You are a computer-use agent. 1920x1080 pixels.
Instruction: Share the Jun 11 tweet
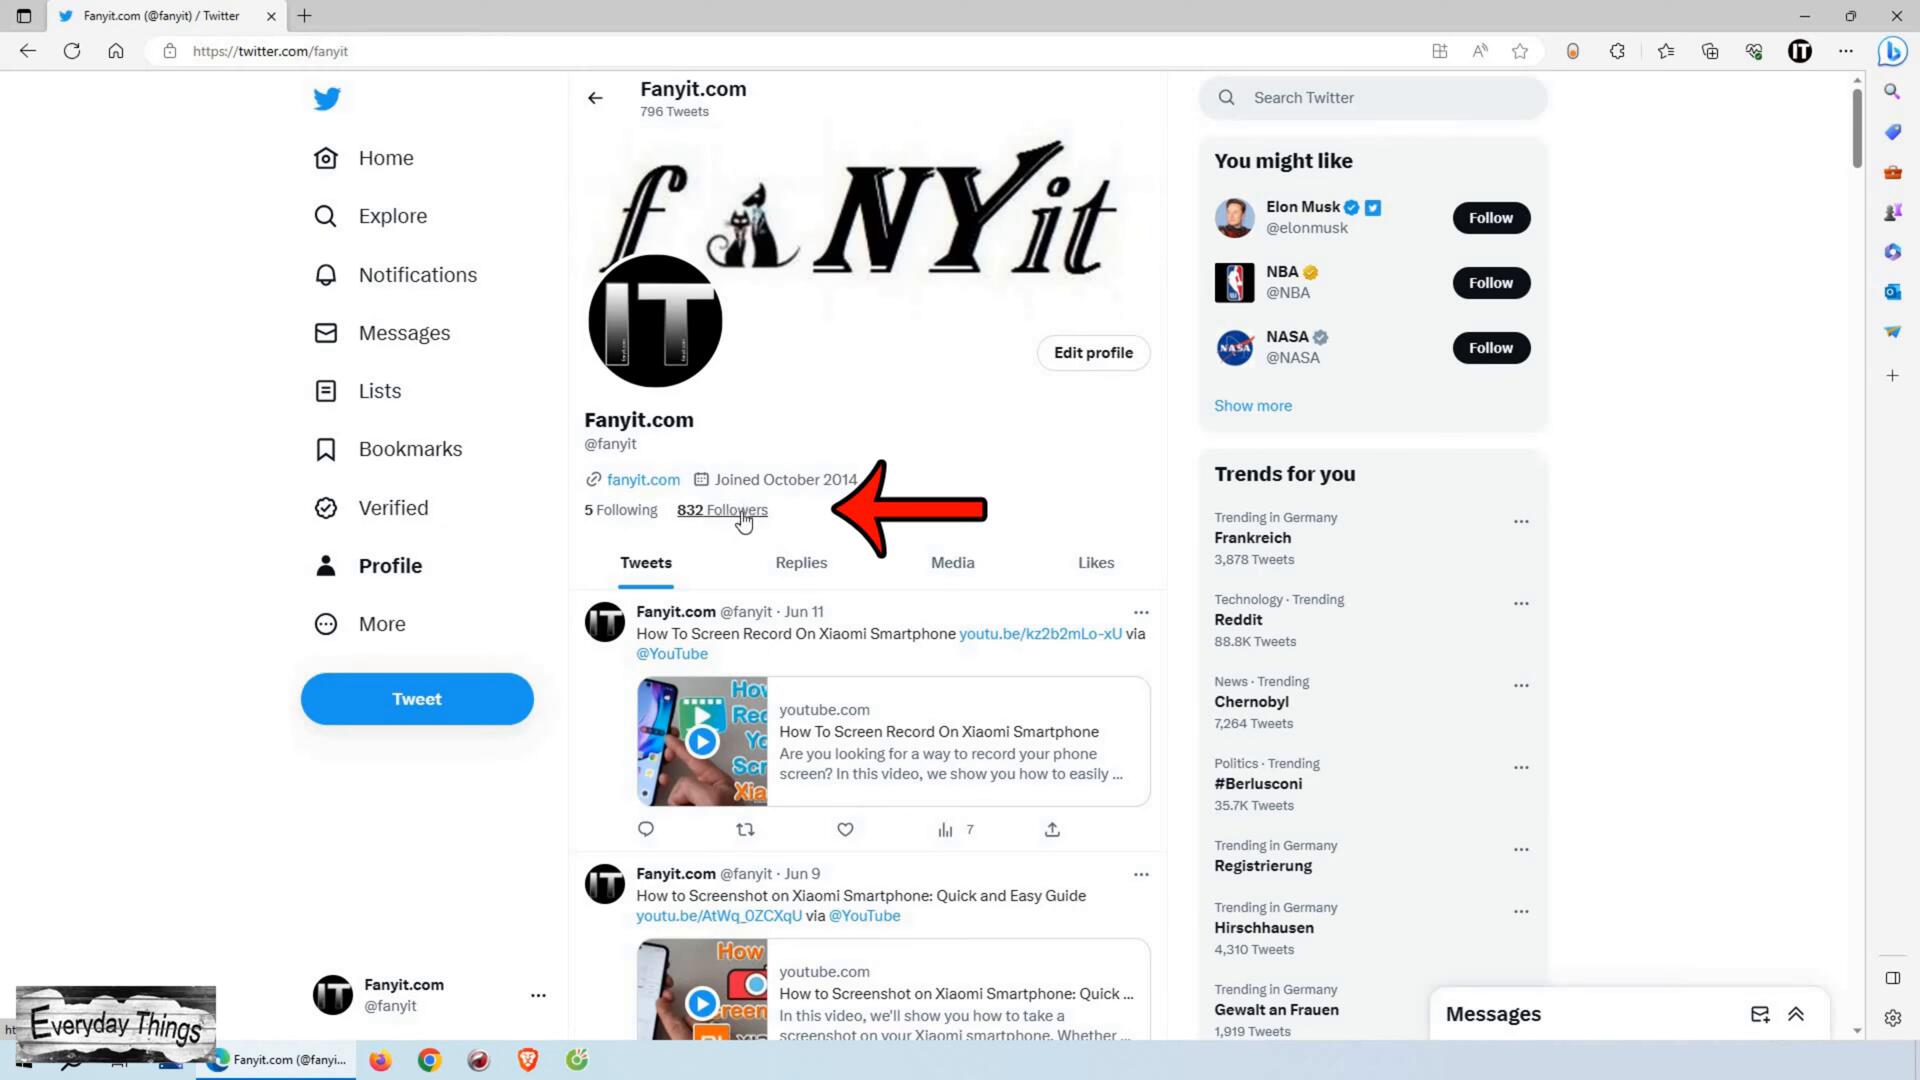point(1052,830)
